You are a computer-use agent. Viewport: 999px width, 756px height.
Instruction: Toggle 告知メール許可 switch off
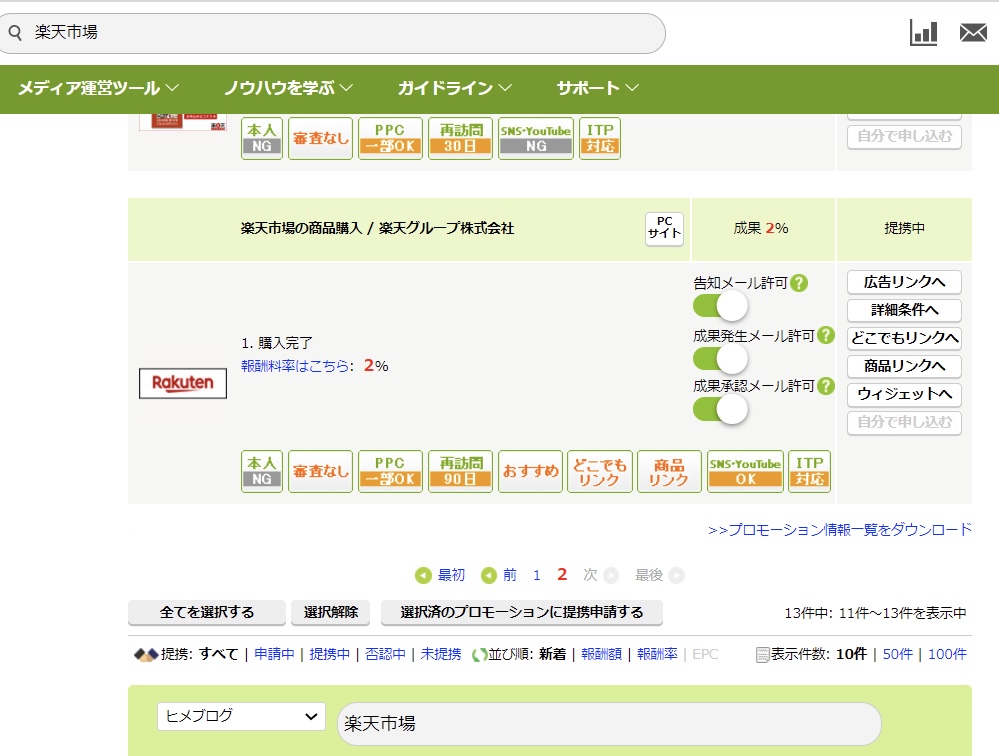[x=720, y=306]
